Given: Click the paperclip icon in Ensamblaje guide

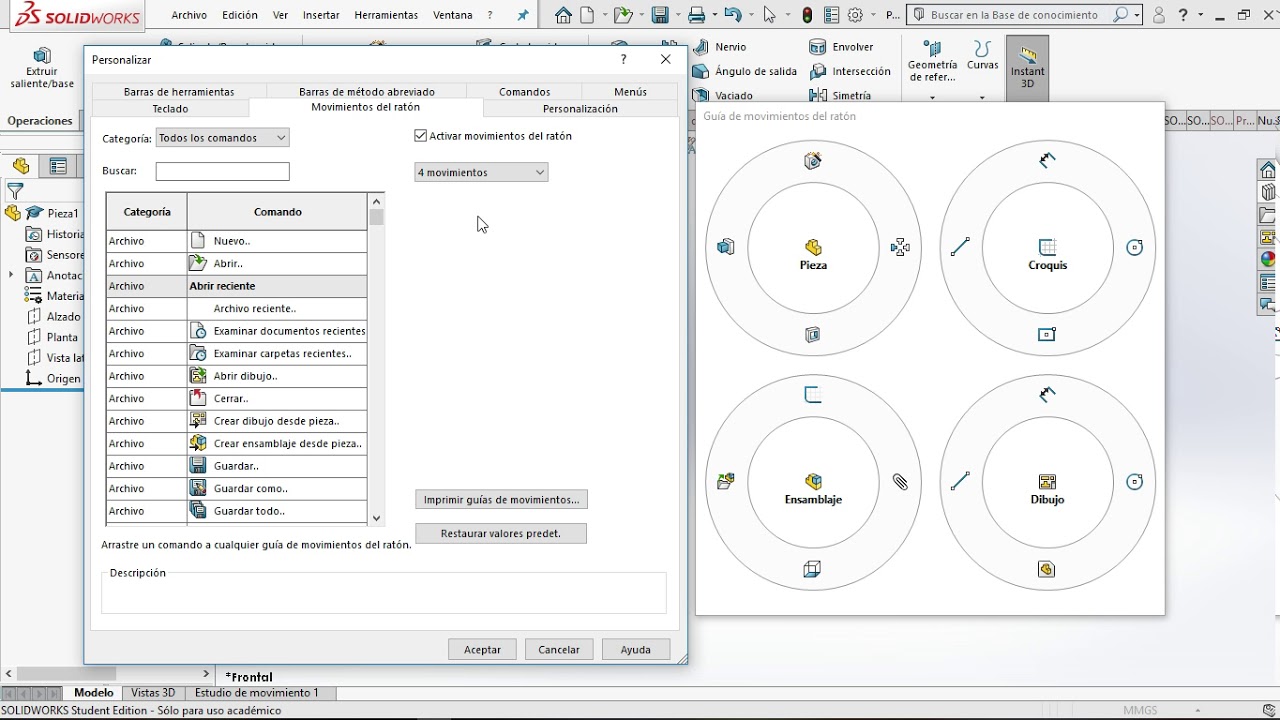Looking at the screenshot, I should coord(900,482).
